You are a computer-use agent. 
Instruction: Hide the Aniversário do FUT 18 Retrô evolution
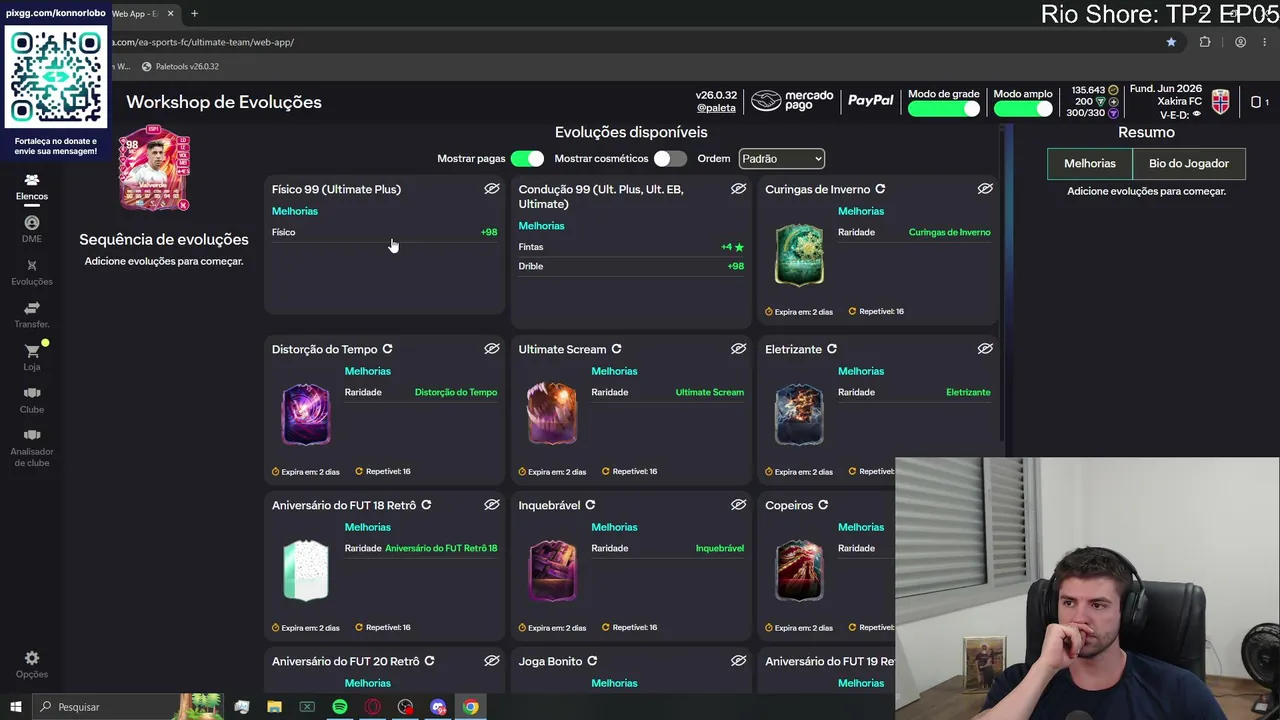click(x=492, y=505)
